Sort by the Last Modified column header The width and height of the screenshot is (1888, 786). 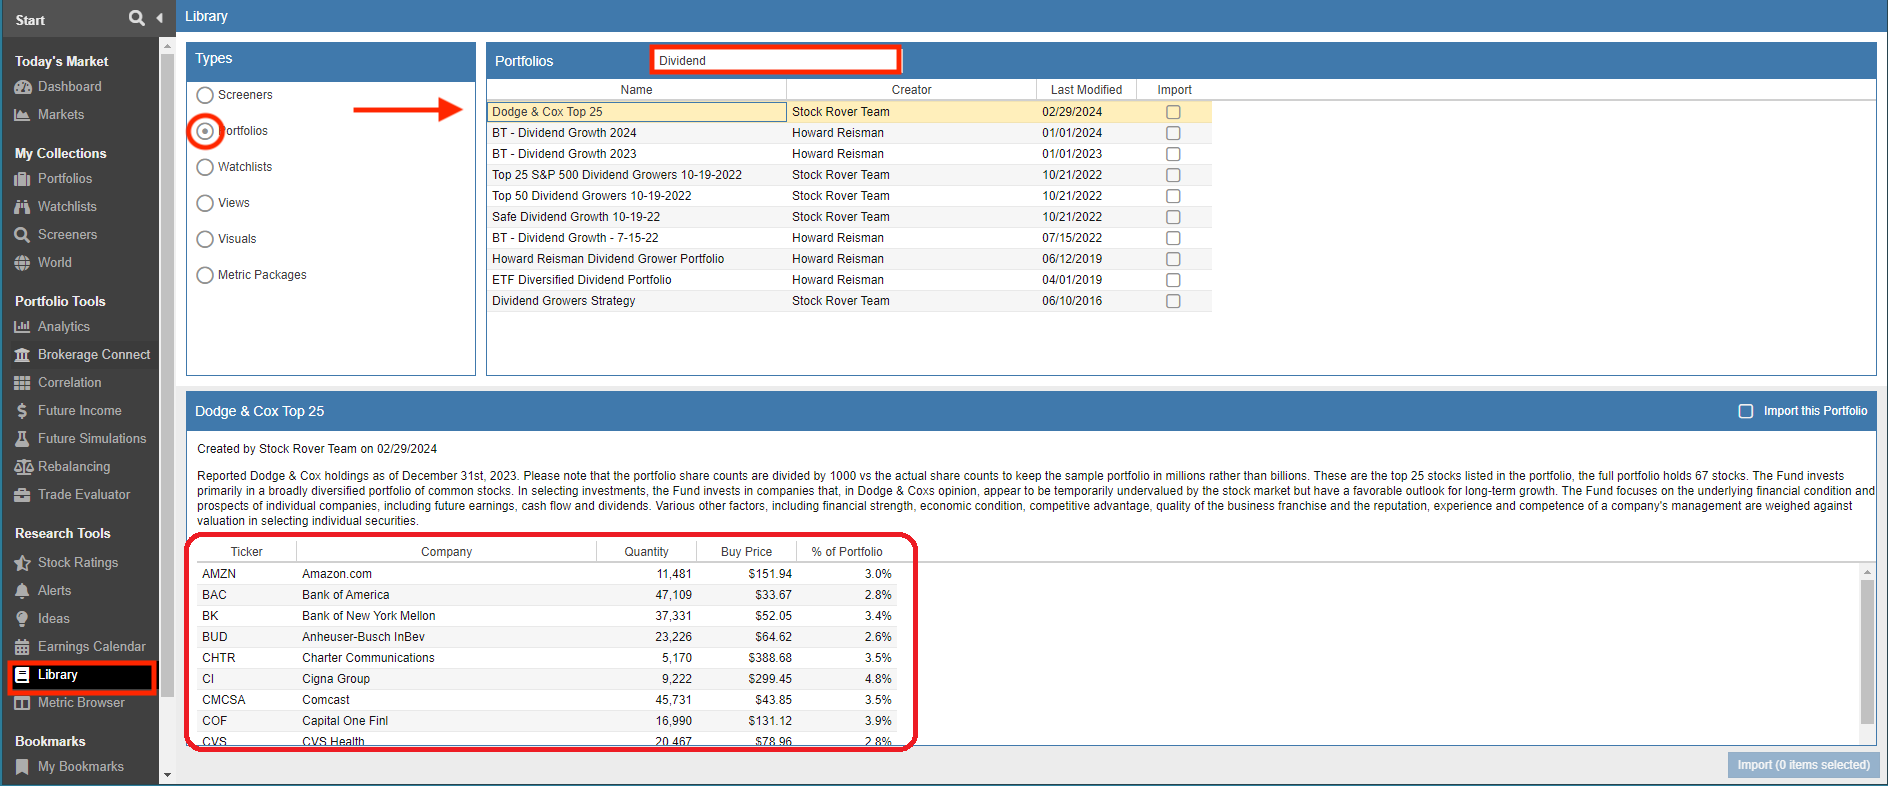tap(1086, 90)
